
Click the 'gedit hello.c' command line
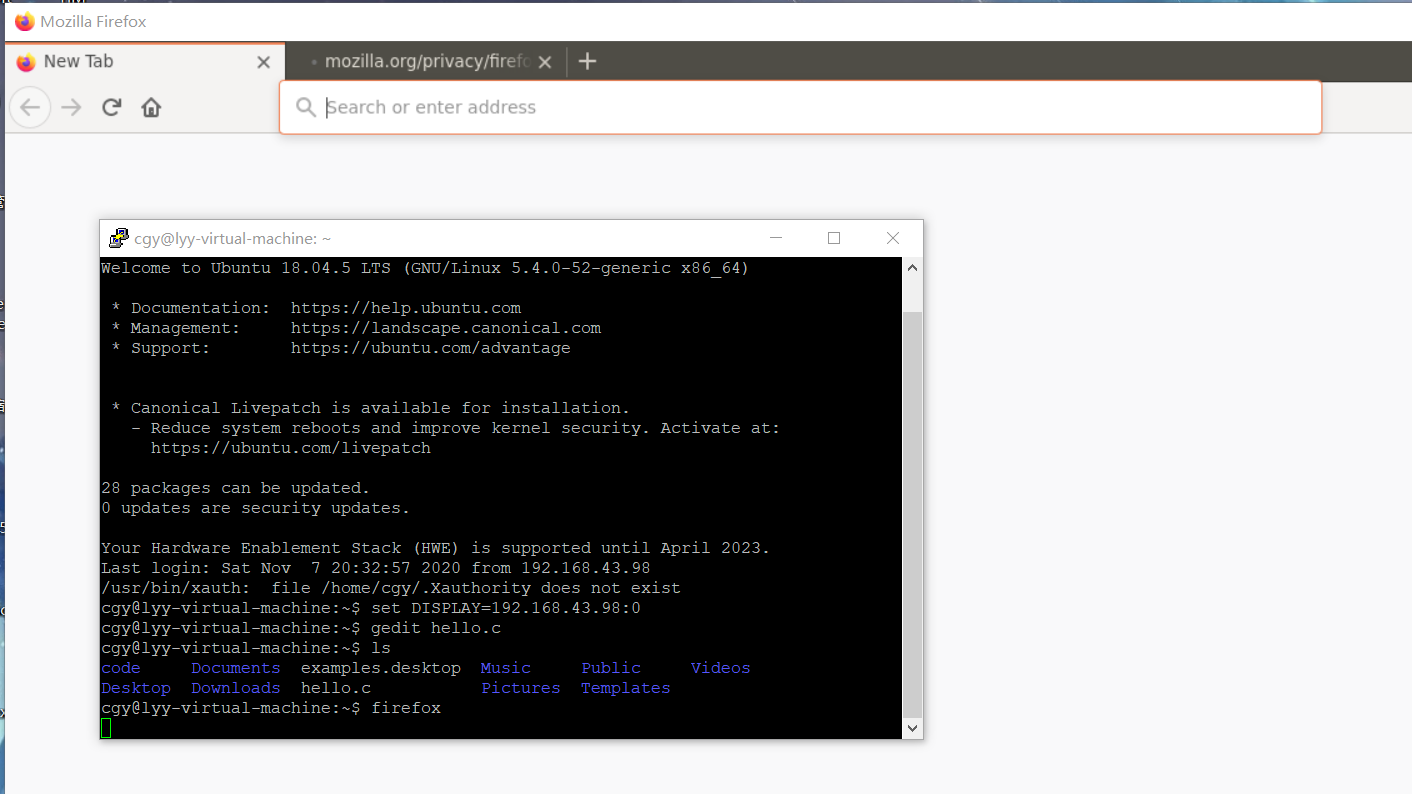click(x=436, y=628)
